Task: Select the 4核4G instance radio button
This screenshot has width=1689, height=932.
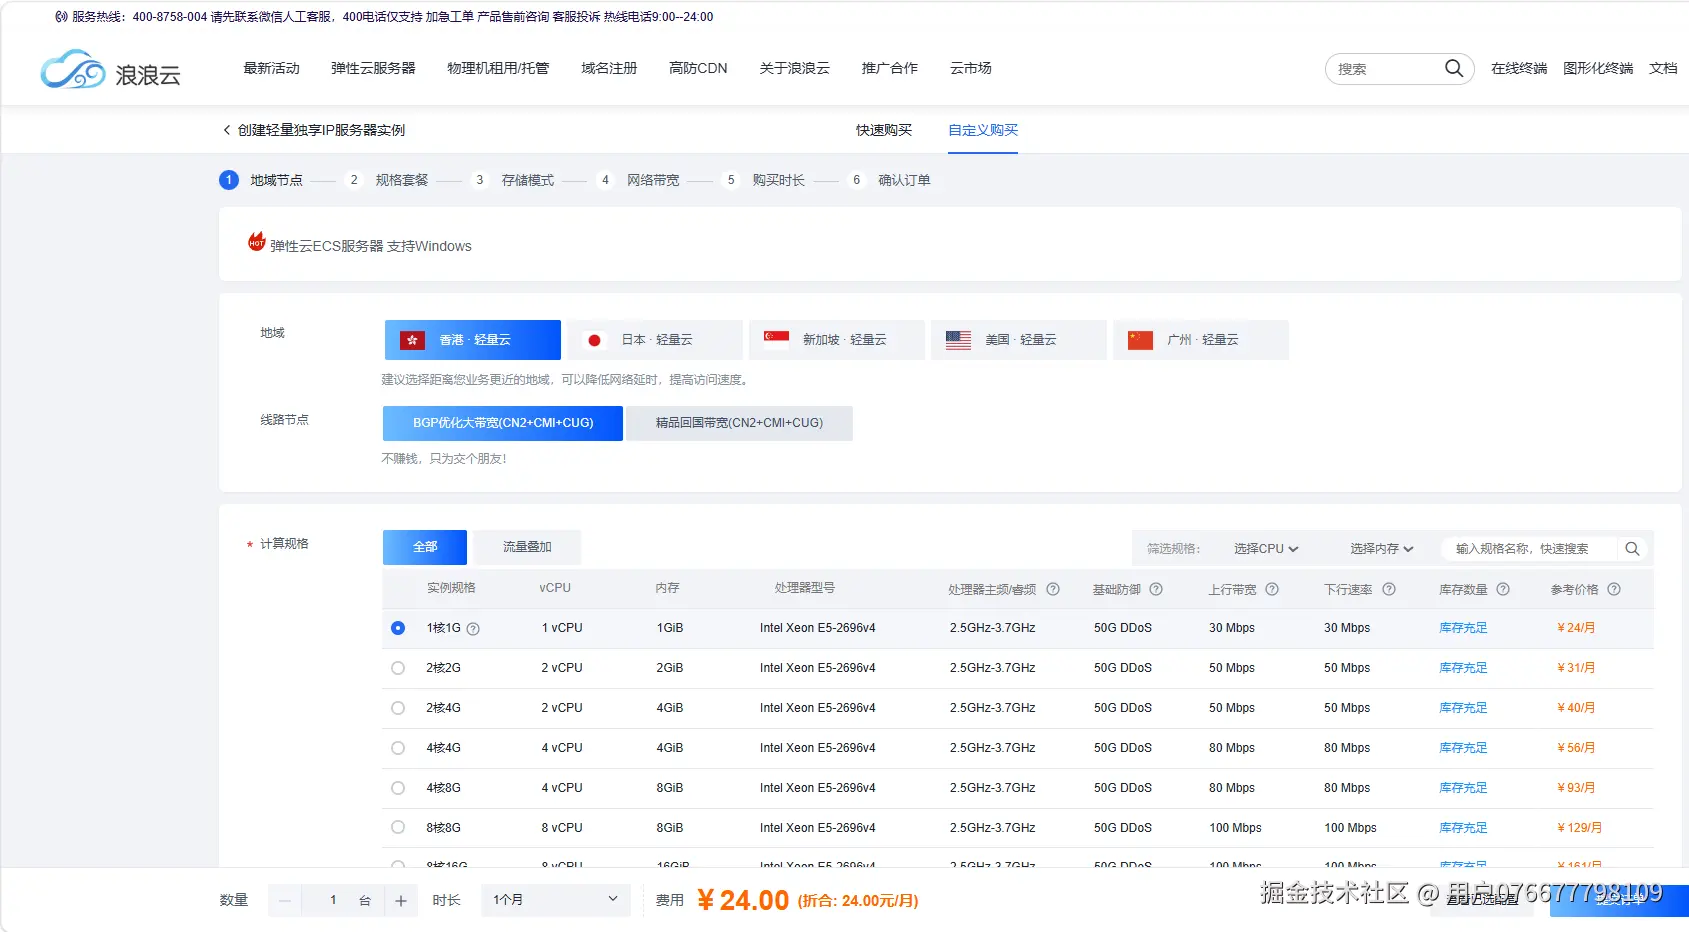Action: coord(398,748)
